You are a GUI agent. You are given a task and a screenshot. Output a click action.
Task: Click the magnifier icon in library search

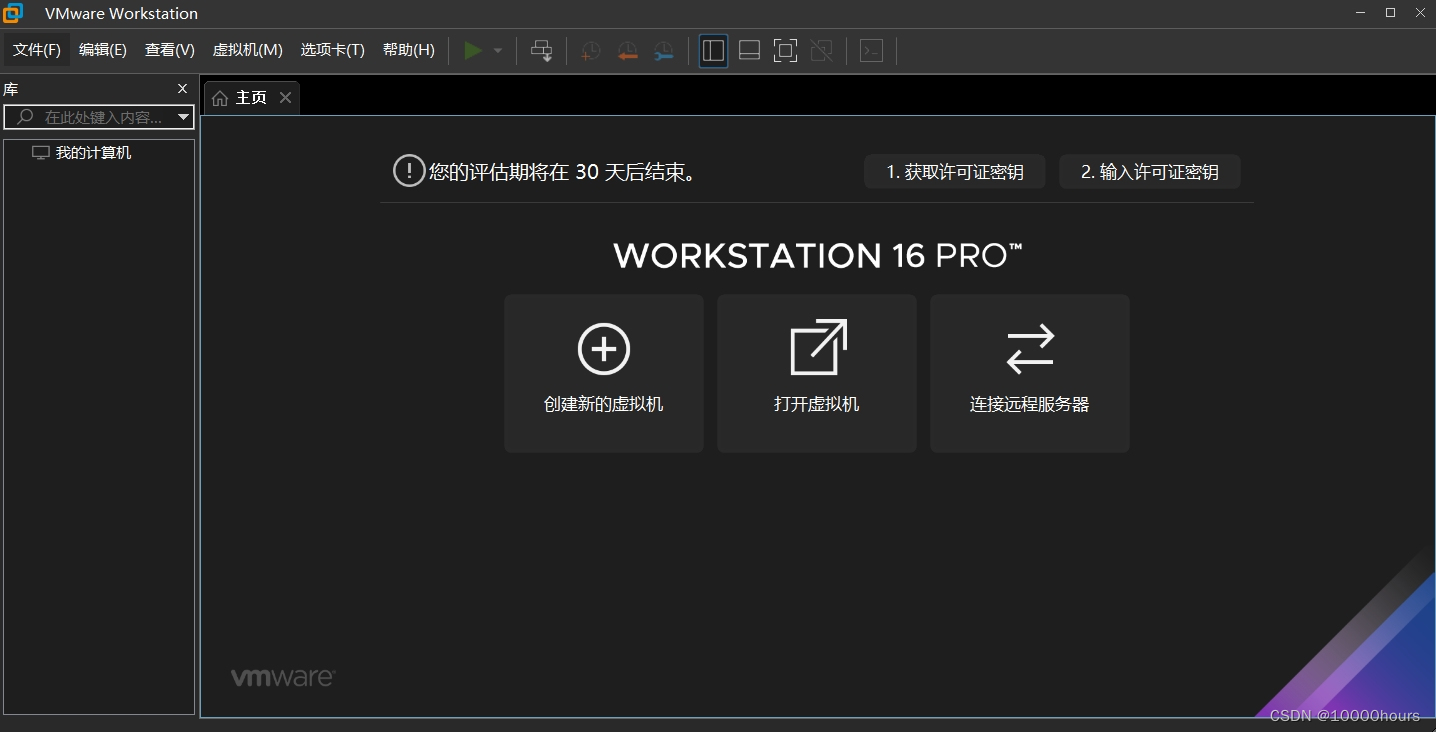coord(26,117)
